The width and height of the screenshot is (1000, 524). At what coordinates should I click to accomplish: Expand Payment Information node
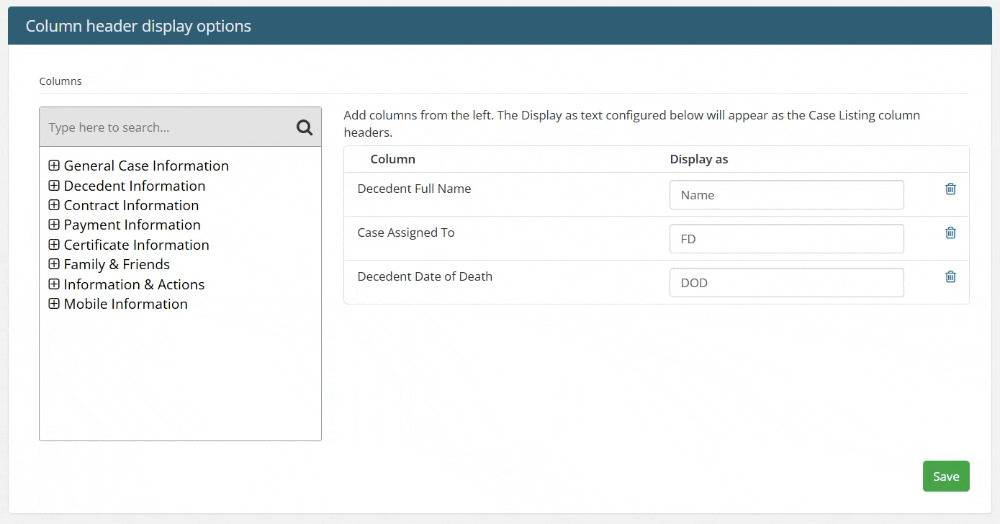(54, 225)
